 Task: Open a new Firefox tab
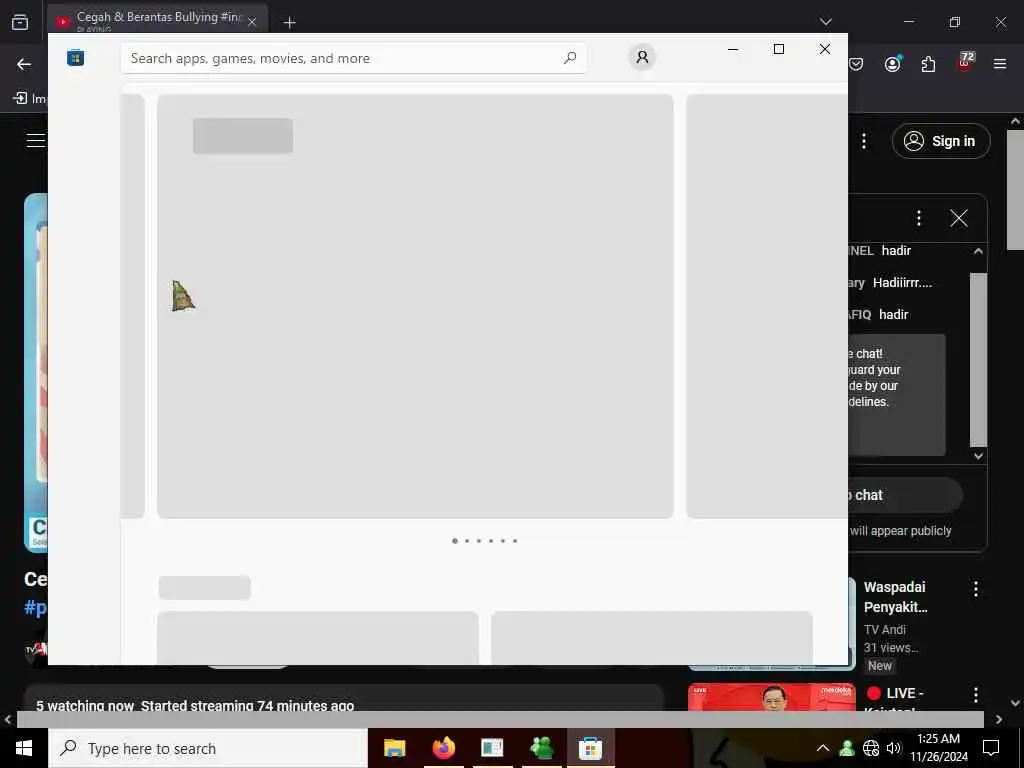[x=289, y=22]
